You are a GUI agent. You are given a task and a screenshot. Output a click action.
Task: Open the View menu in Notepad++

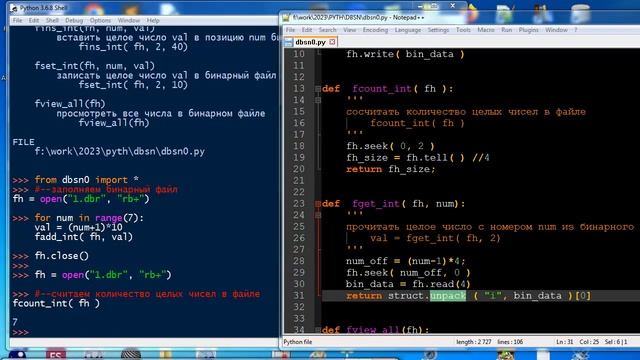pos(349,30)
